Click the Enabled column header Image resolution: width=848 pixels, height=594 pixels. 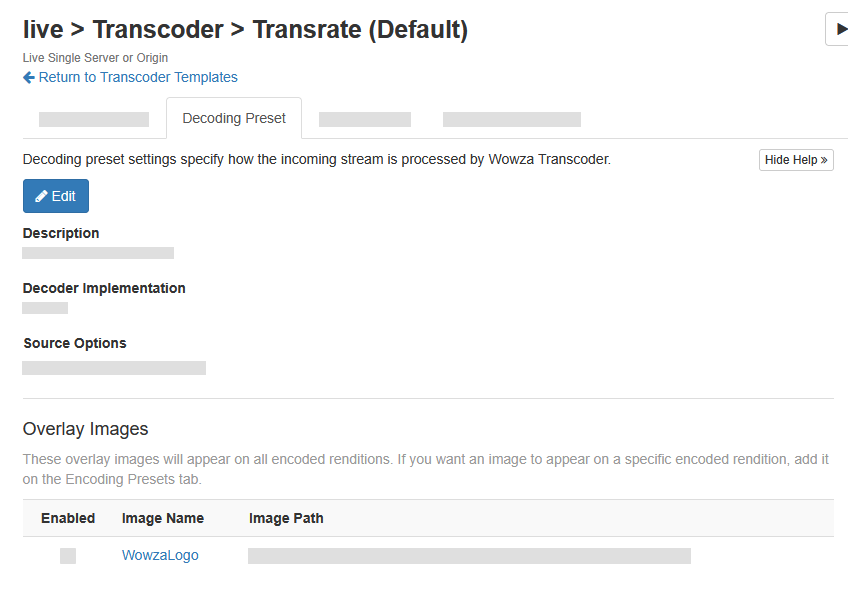pyautogui.click(x=68, y=518)
